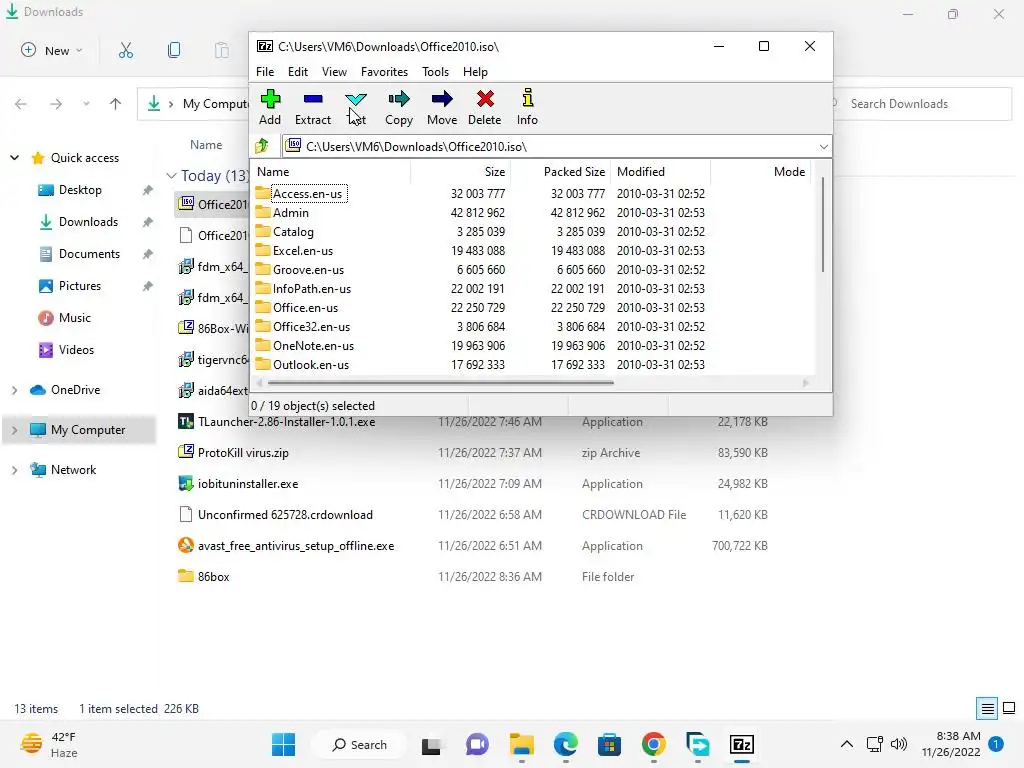Click the Search Downloads field

coord(921,104)
